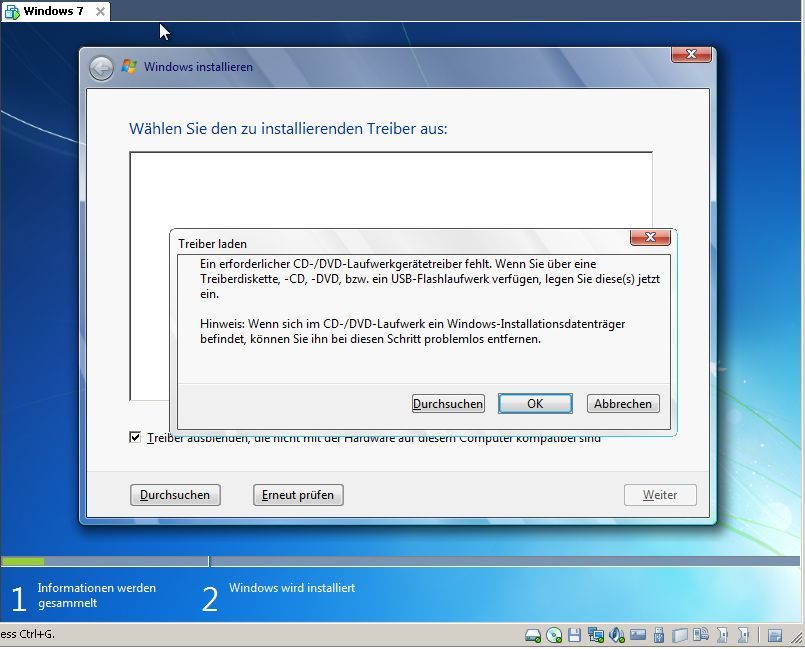
Task: Close the Windows 7 tab
Action: [100, 11]
